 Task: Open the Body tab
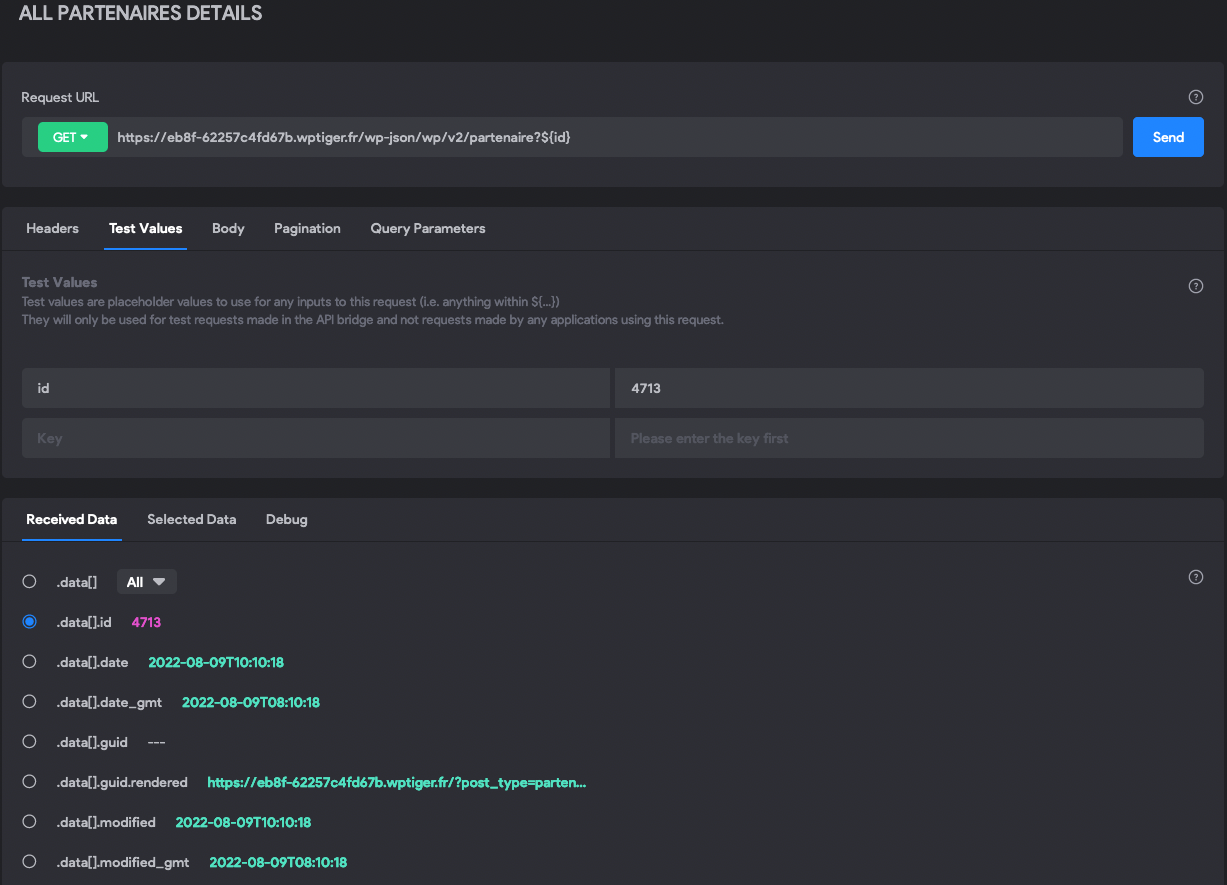pos(228,229)
